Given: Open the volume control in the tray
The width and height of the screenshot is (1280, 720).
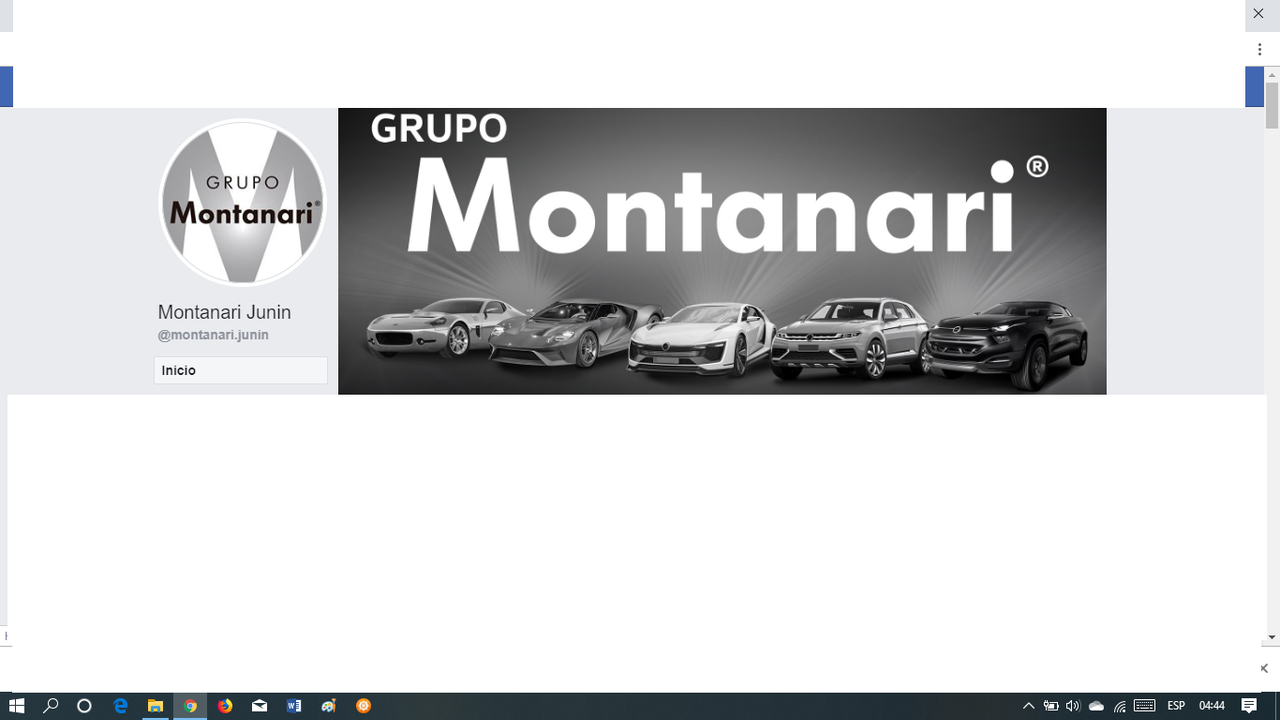Looking at the screenshot, I should (1073, 706).
